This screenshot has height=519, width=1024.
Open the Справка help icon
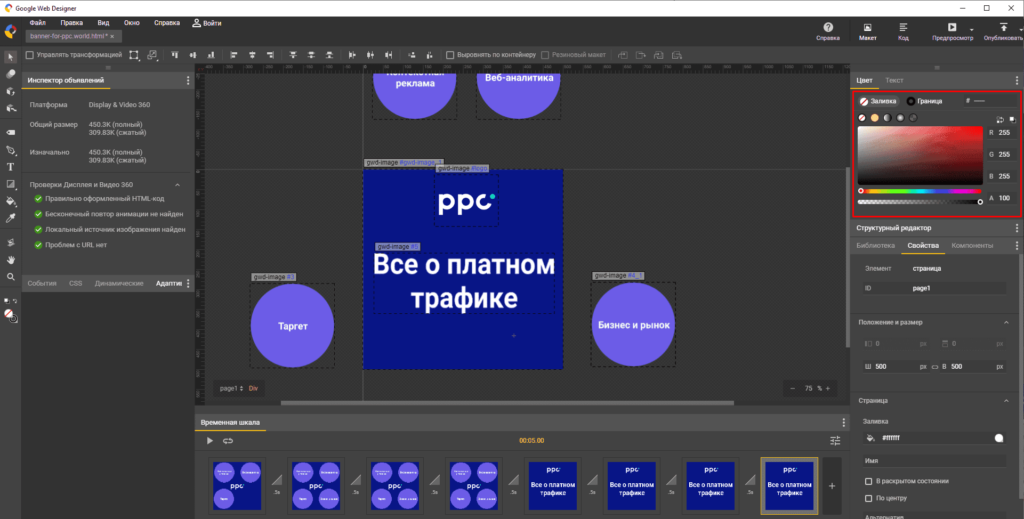point(828,31)
